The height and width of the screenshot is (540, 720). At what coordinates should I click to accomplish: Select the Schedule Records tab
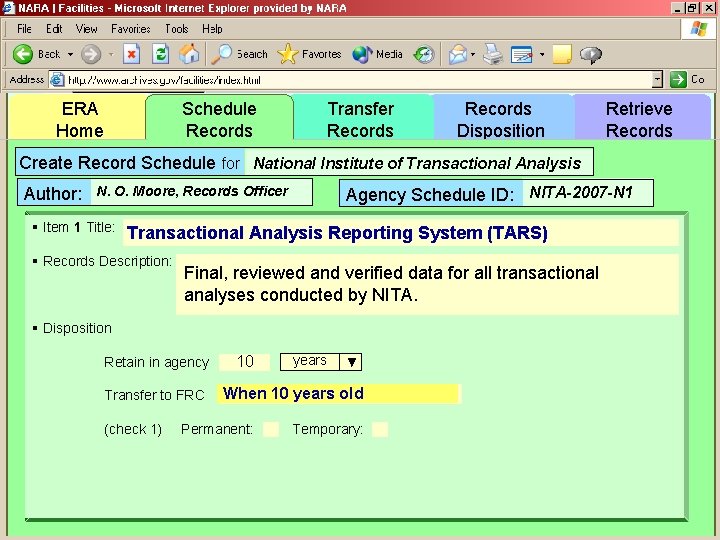tap(219, 118)
